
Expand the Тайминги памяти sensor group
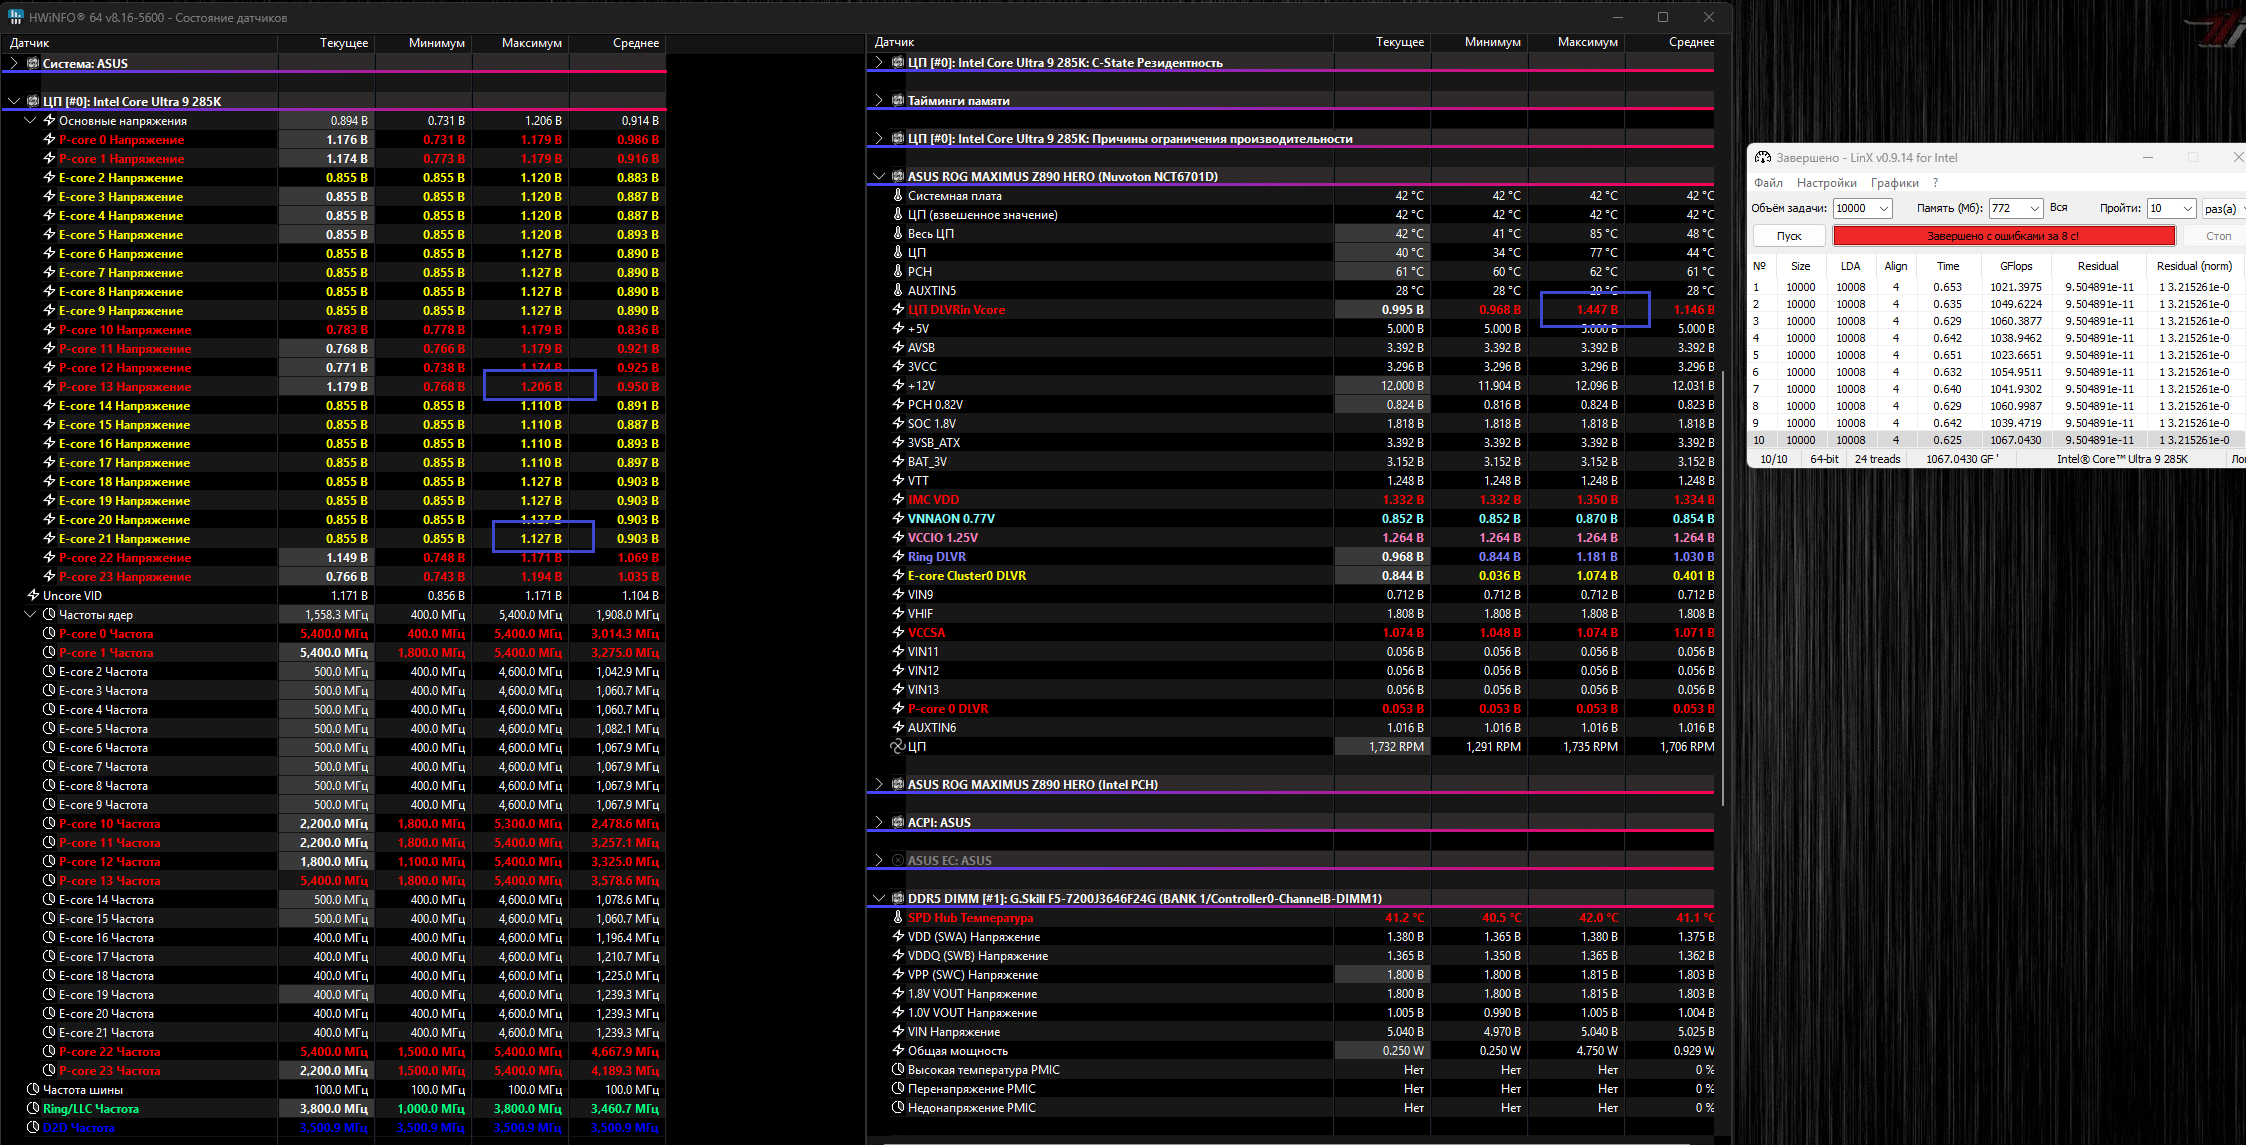pos(879,101)
